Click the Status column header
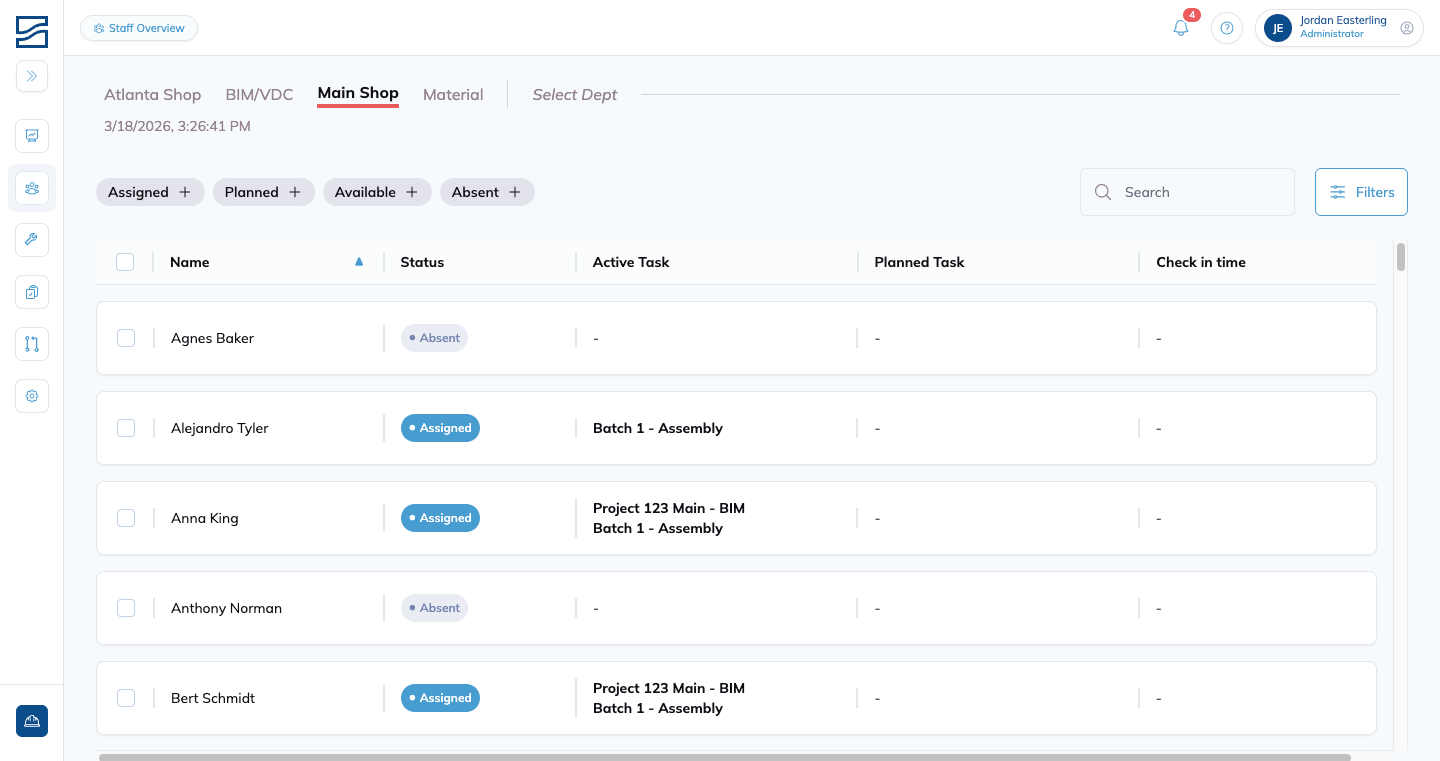 point(422,262)
